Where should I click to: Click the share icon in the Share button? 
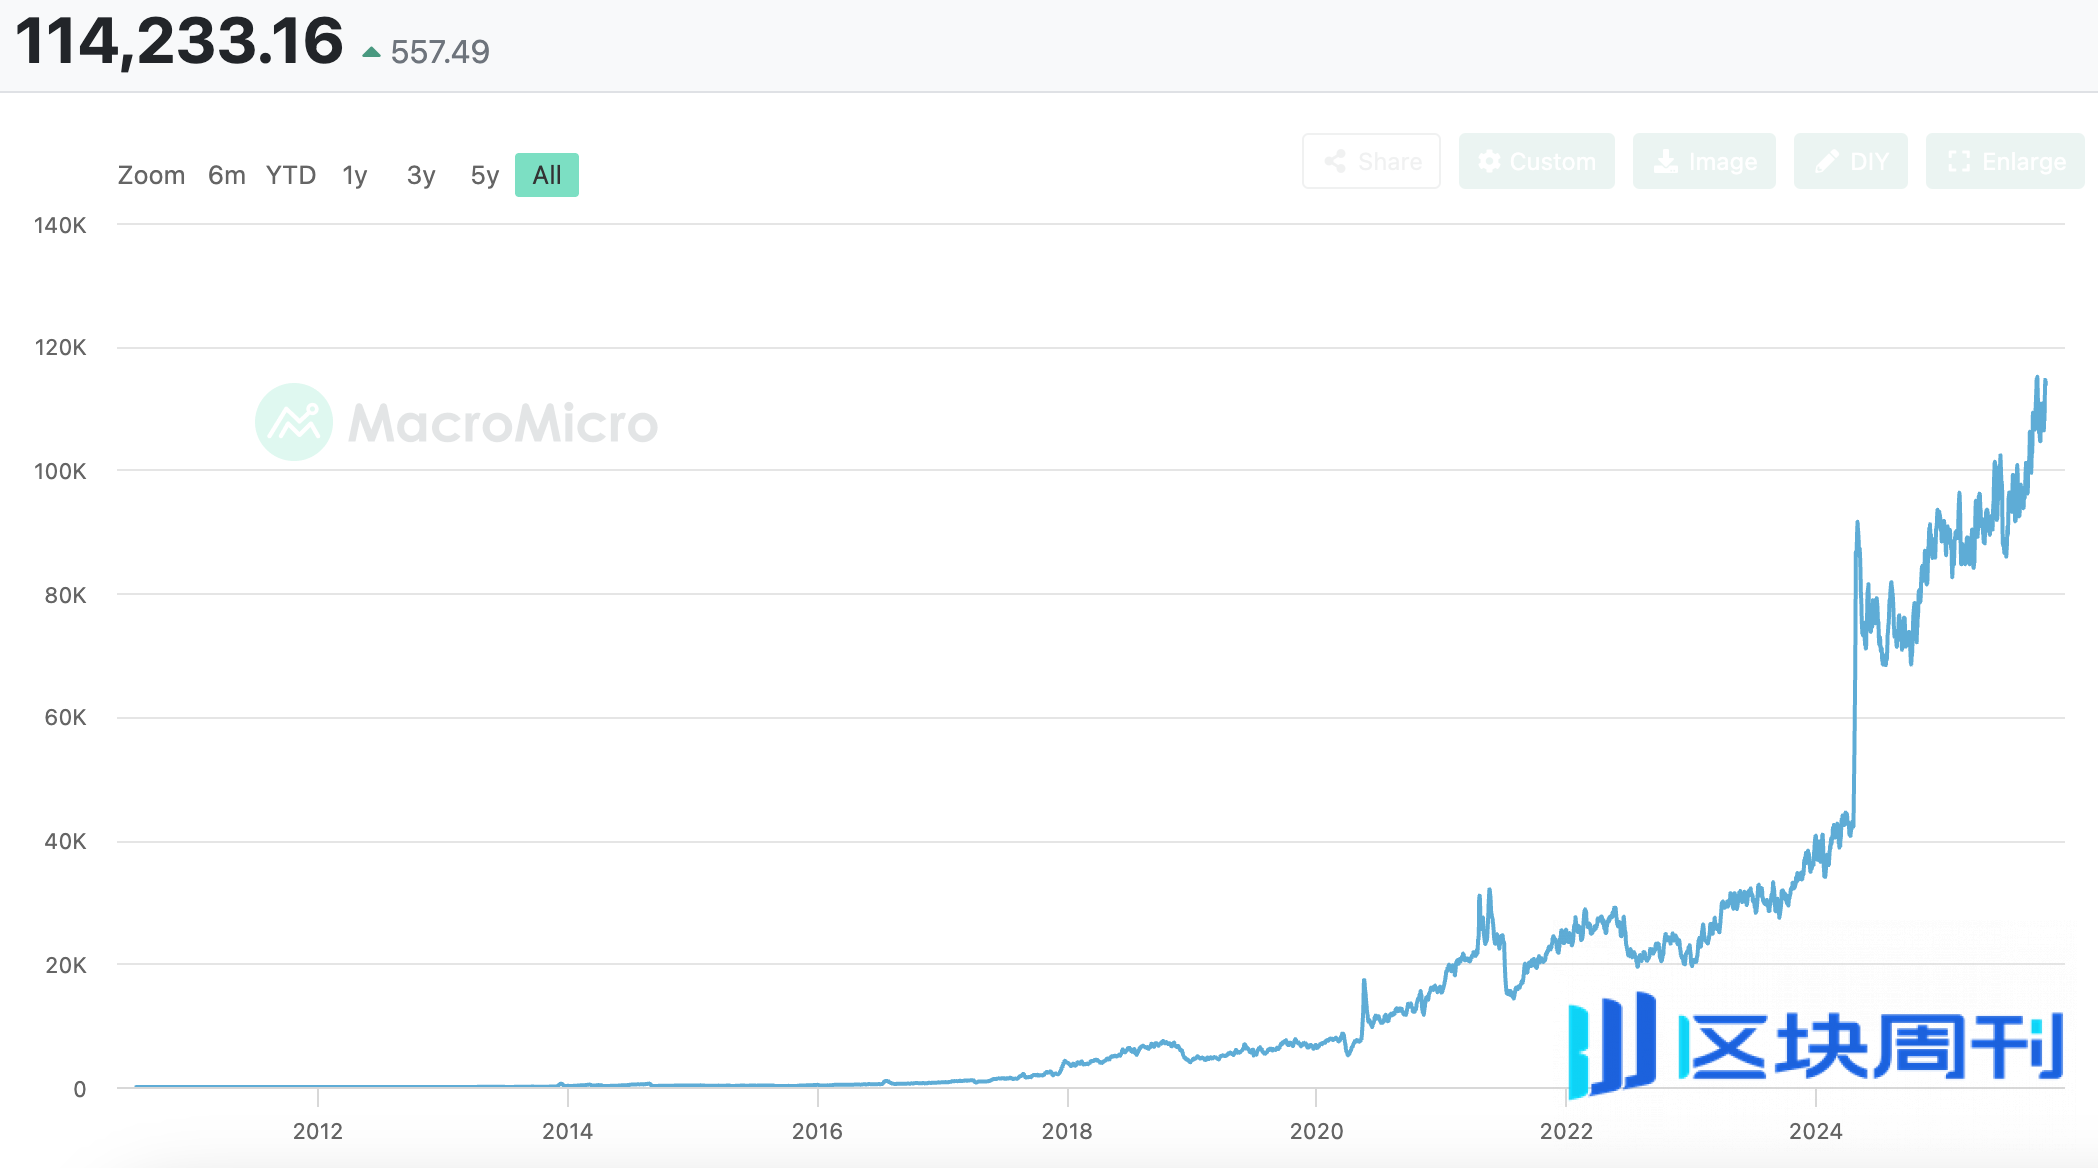(x=1335, y=162)
